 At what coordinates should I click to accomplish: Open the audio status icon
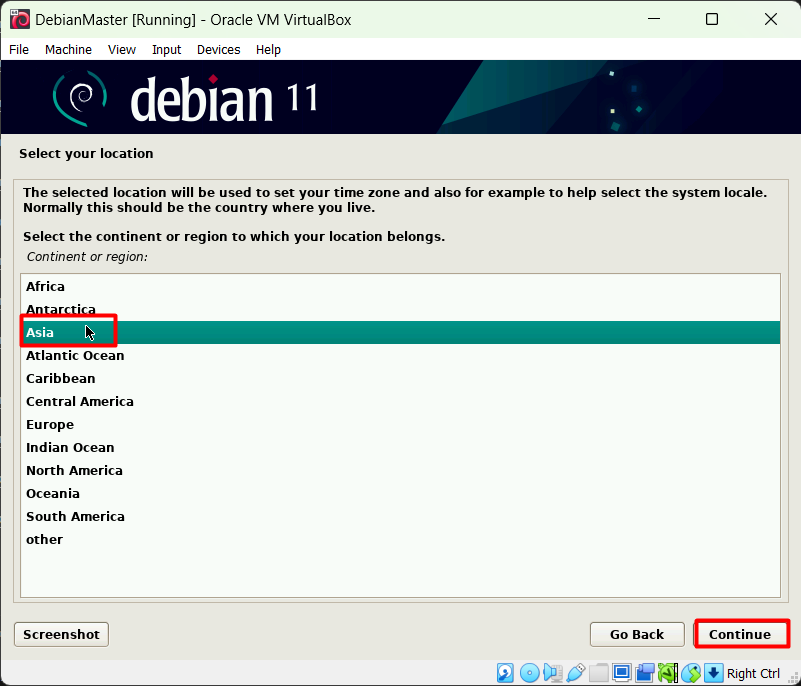(553, 673)
